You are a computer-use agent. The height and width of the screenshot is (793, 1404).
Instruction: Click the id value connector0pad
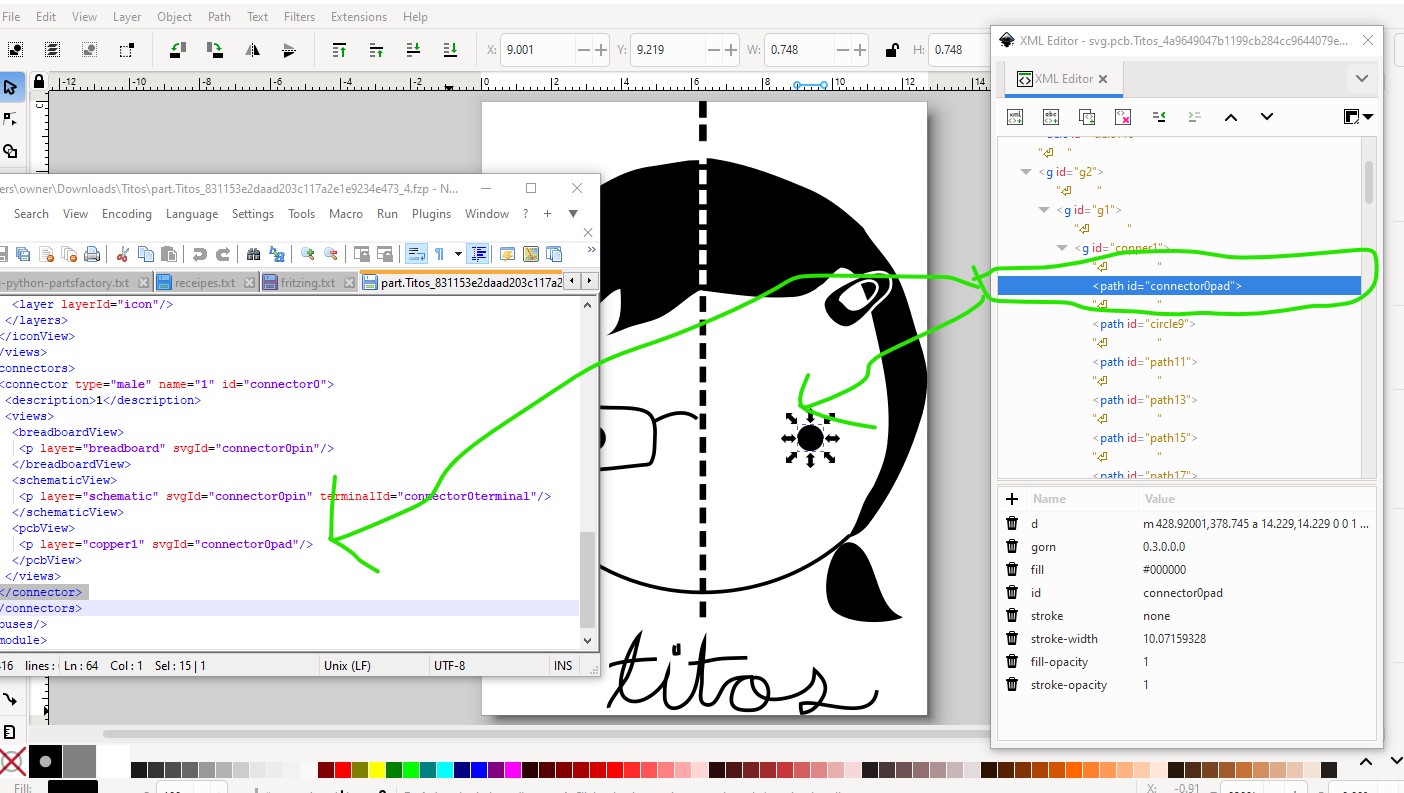pos(1183,593)
